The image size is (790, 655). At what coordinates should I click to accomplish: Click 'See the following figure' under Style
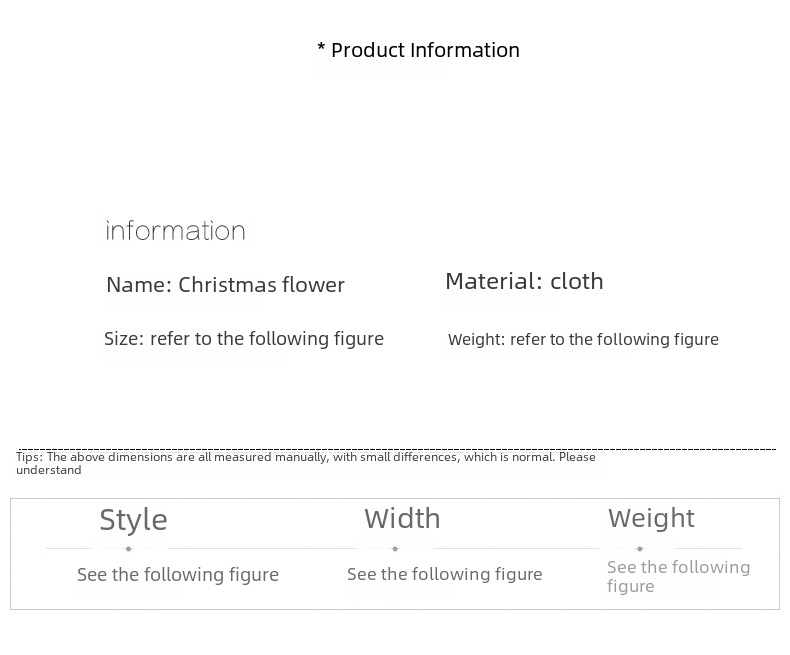178,575
